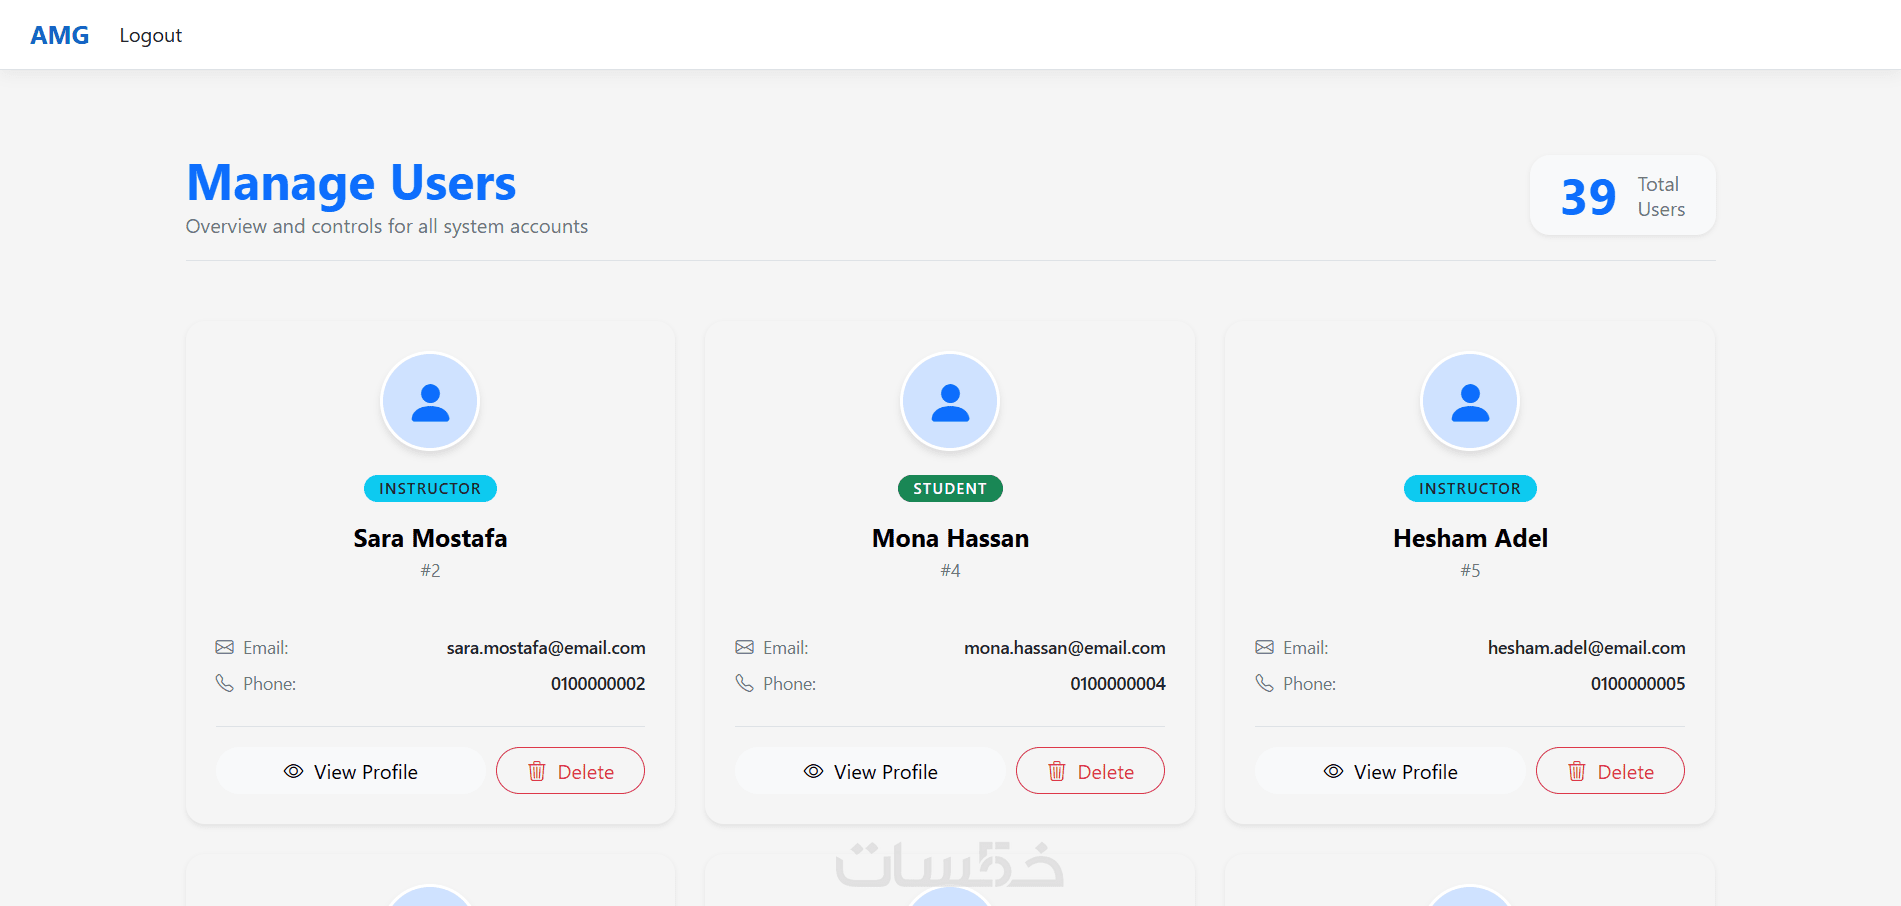
Task: Open the AMG brand home link
Action: click(x=60, y=35)
